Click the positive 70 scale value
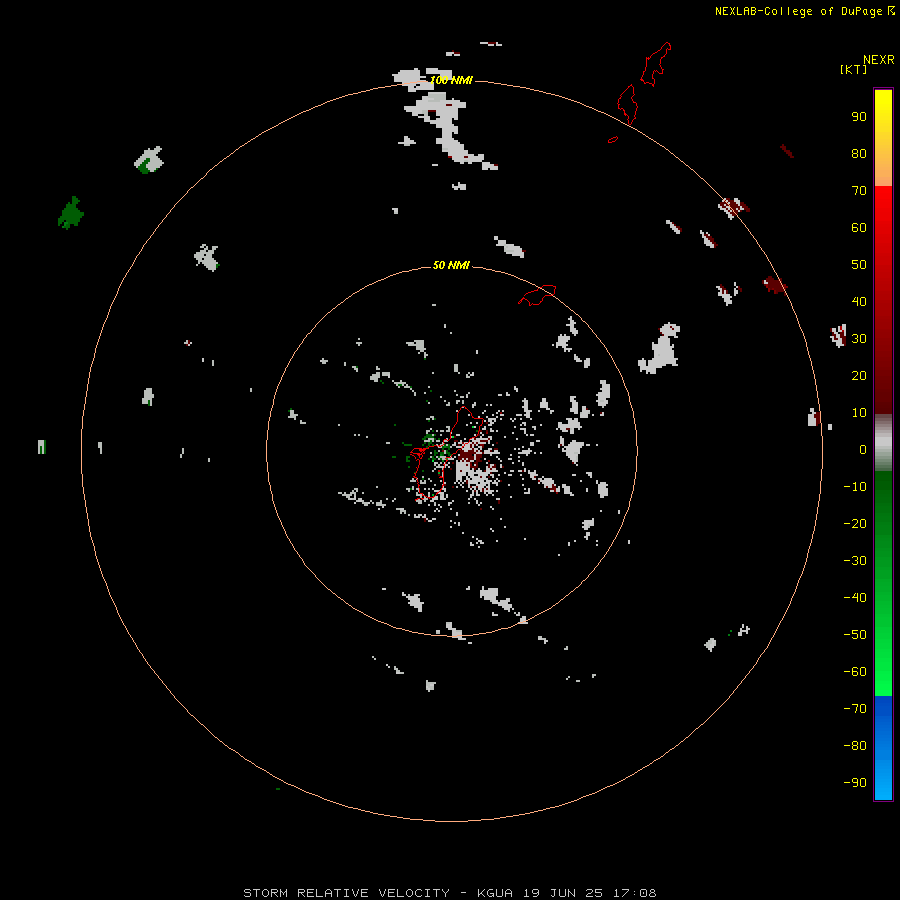 [859, 191]
